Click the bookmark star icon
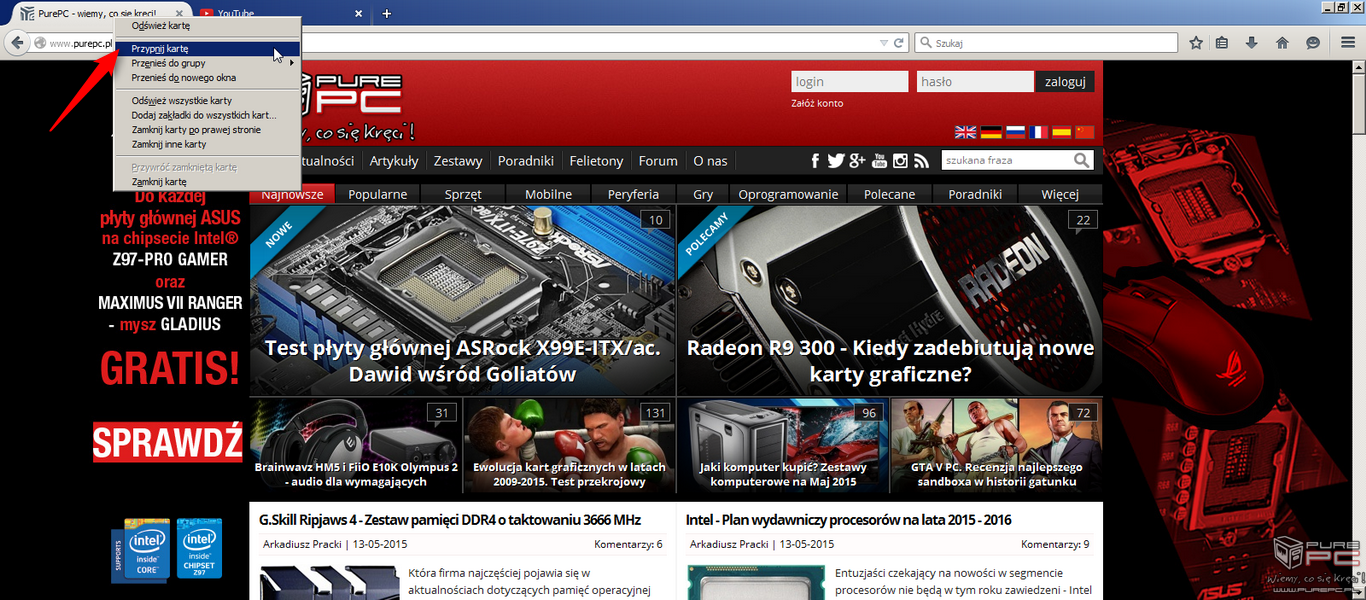This screenshot has width=1366, height=600. [x=1196, y=43]
